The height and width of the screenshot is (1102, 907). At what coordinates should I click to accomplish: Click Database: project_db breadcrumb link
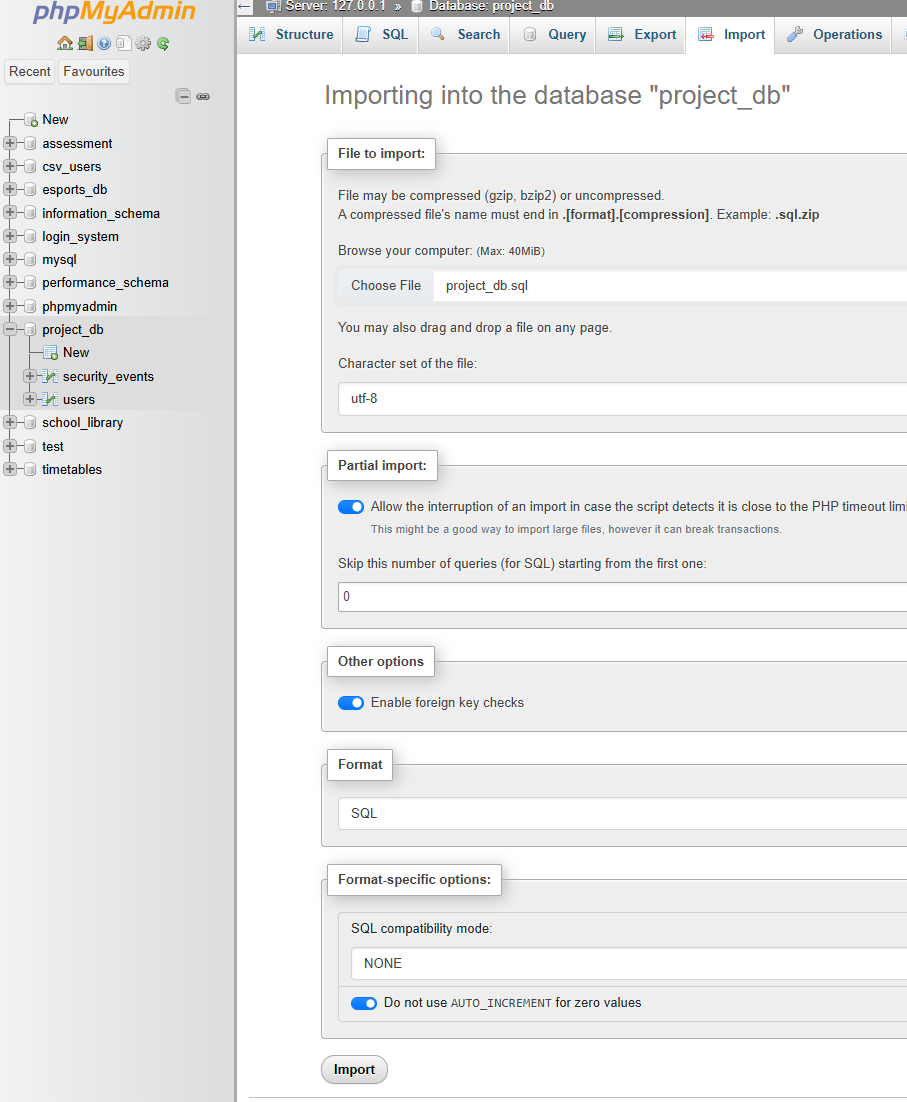[x=491, y=6]
